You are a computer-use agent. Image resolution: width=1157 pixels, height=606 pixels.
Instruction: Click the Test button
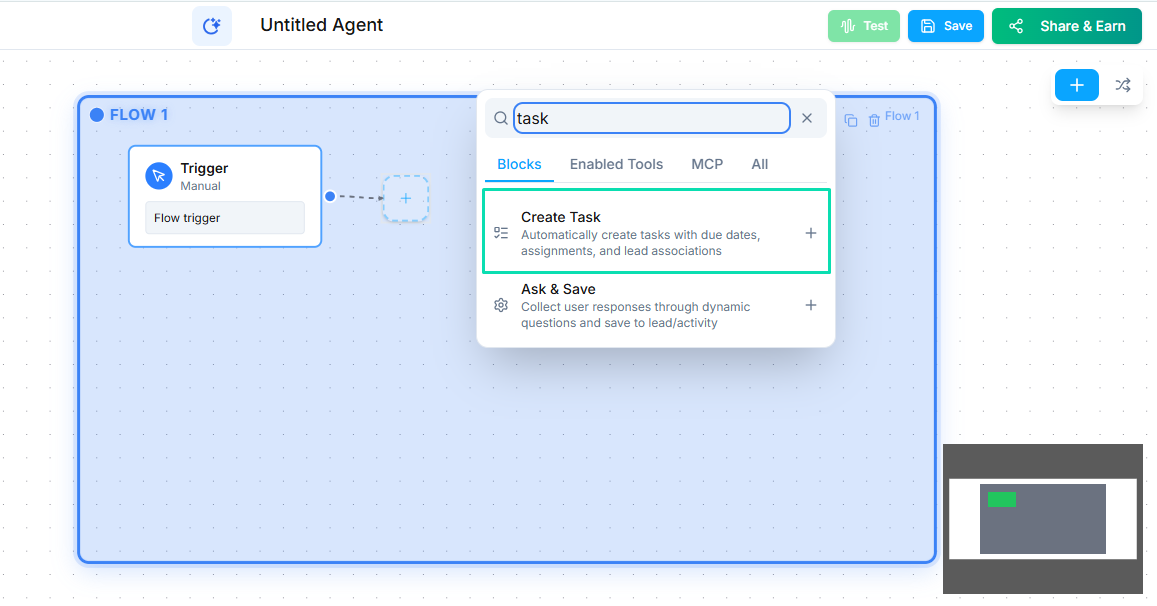click(x=863, y=25)
